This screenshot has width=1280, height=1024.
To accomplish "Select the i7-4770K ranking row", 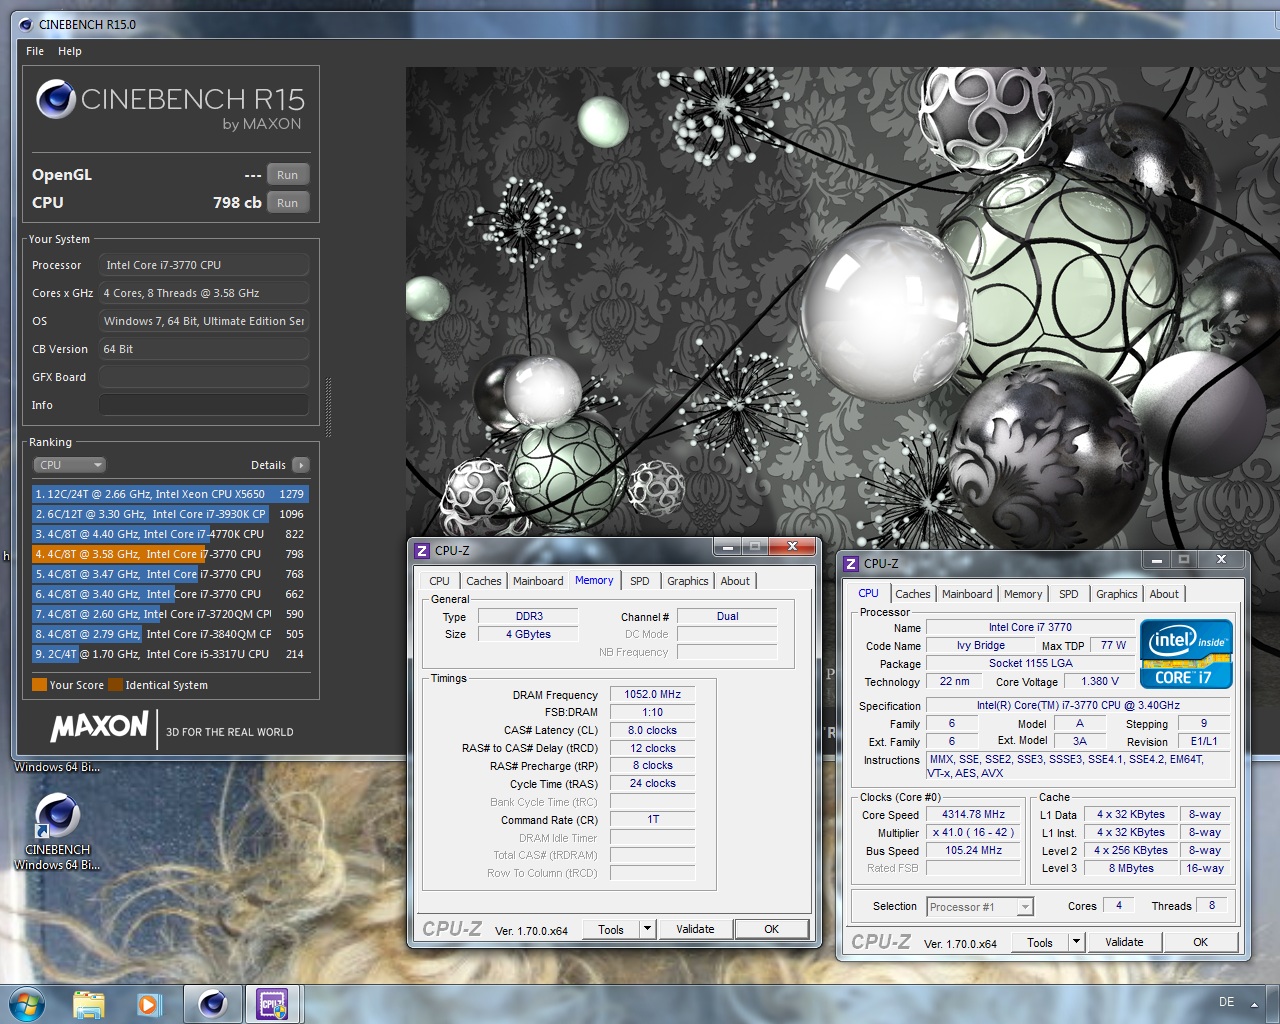I will tap(170, 534).
